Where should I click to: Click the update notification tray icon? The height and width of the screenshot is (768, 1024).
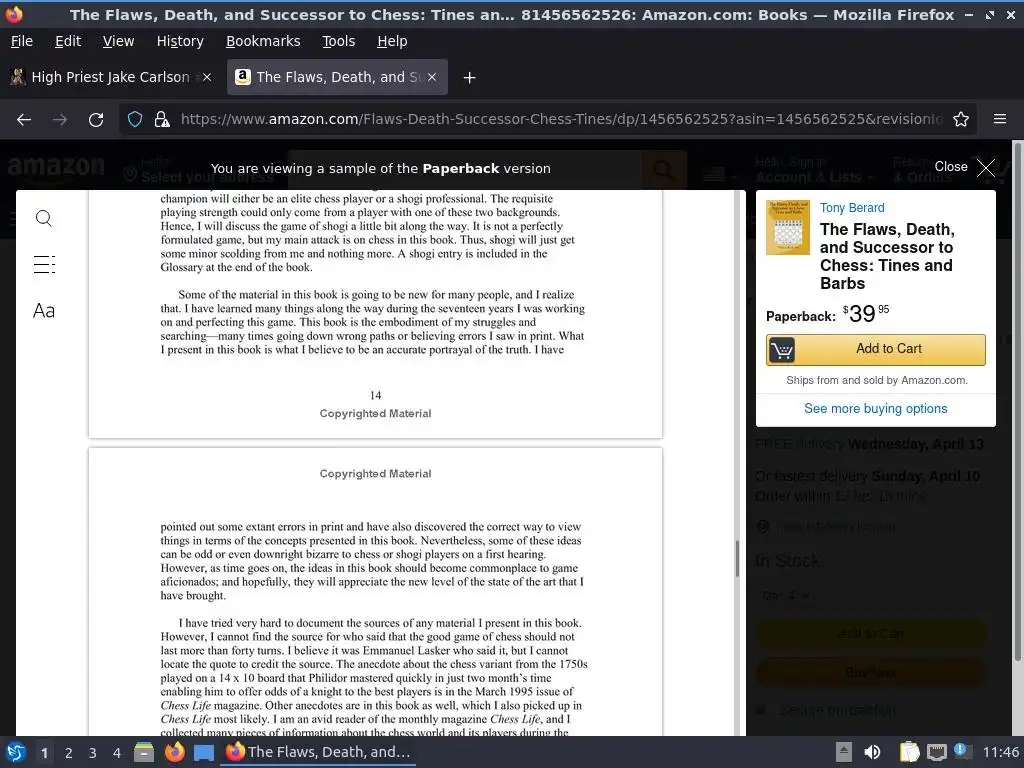point(961,751)
